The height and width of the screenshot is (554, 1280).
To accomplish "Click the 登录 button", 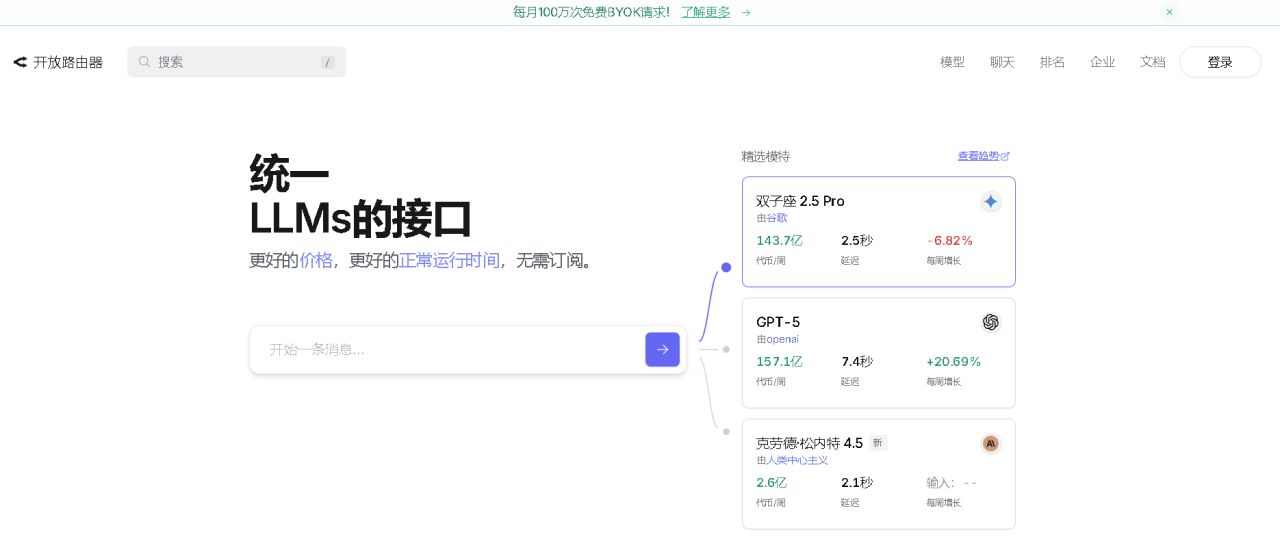I will pyautogui.click(x=1220, y=62).
